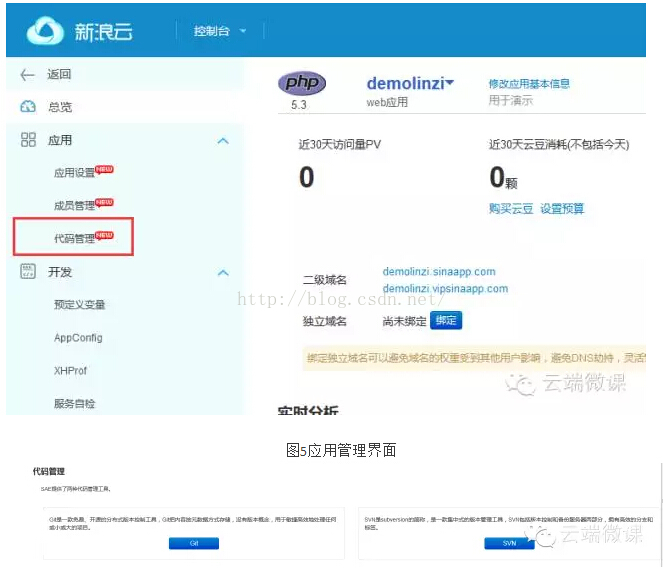Screen dimensions: 665x576
Task: Click the 近30天访问量PV label
Action: click(339, 145)
